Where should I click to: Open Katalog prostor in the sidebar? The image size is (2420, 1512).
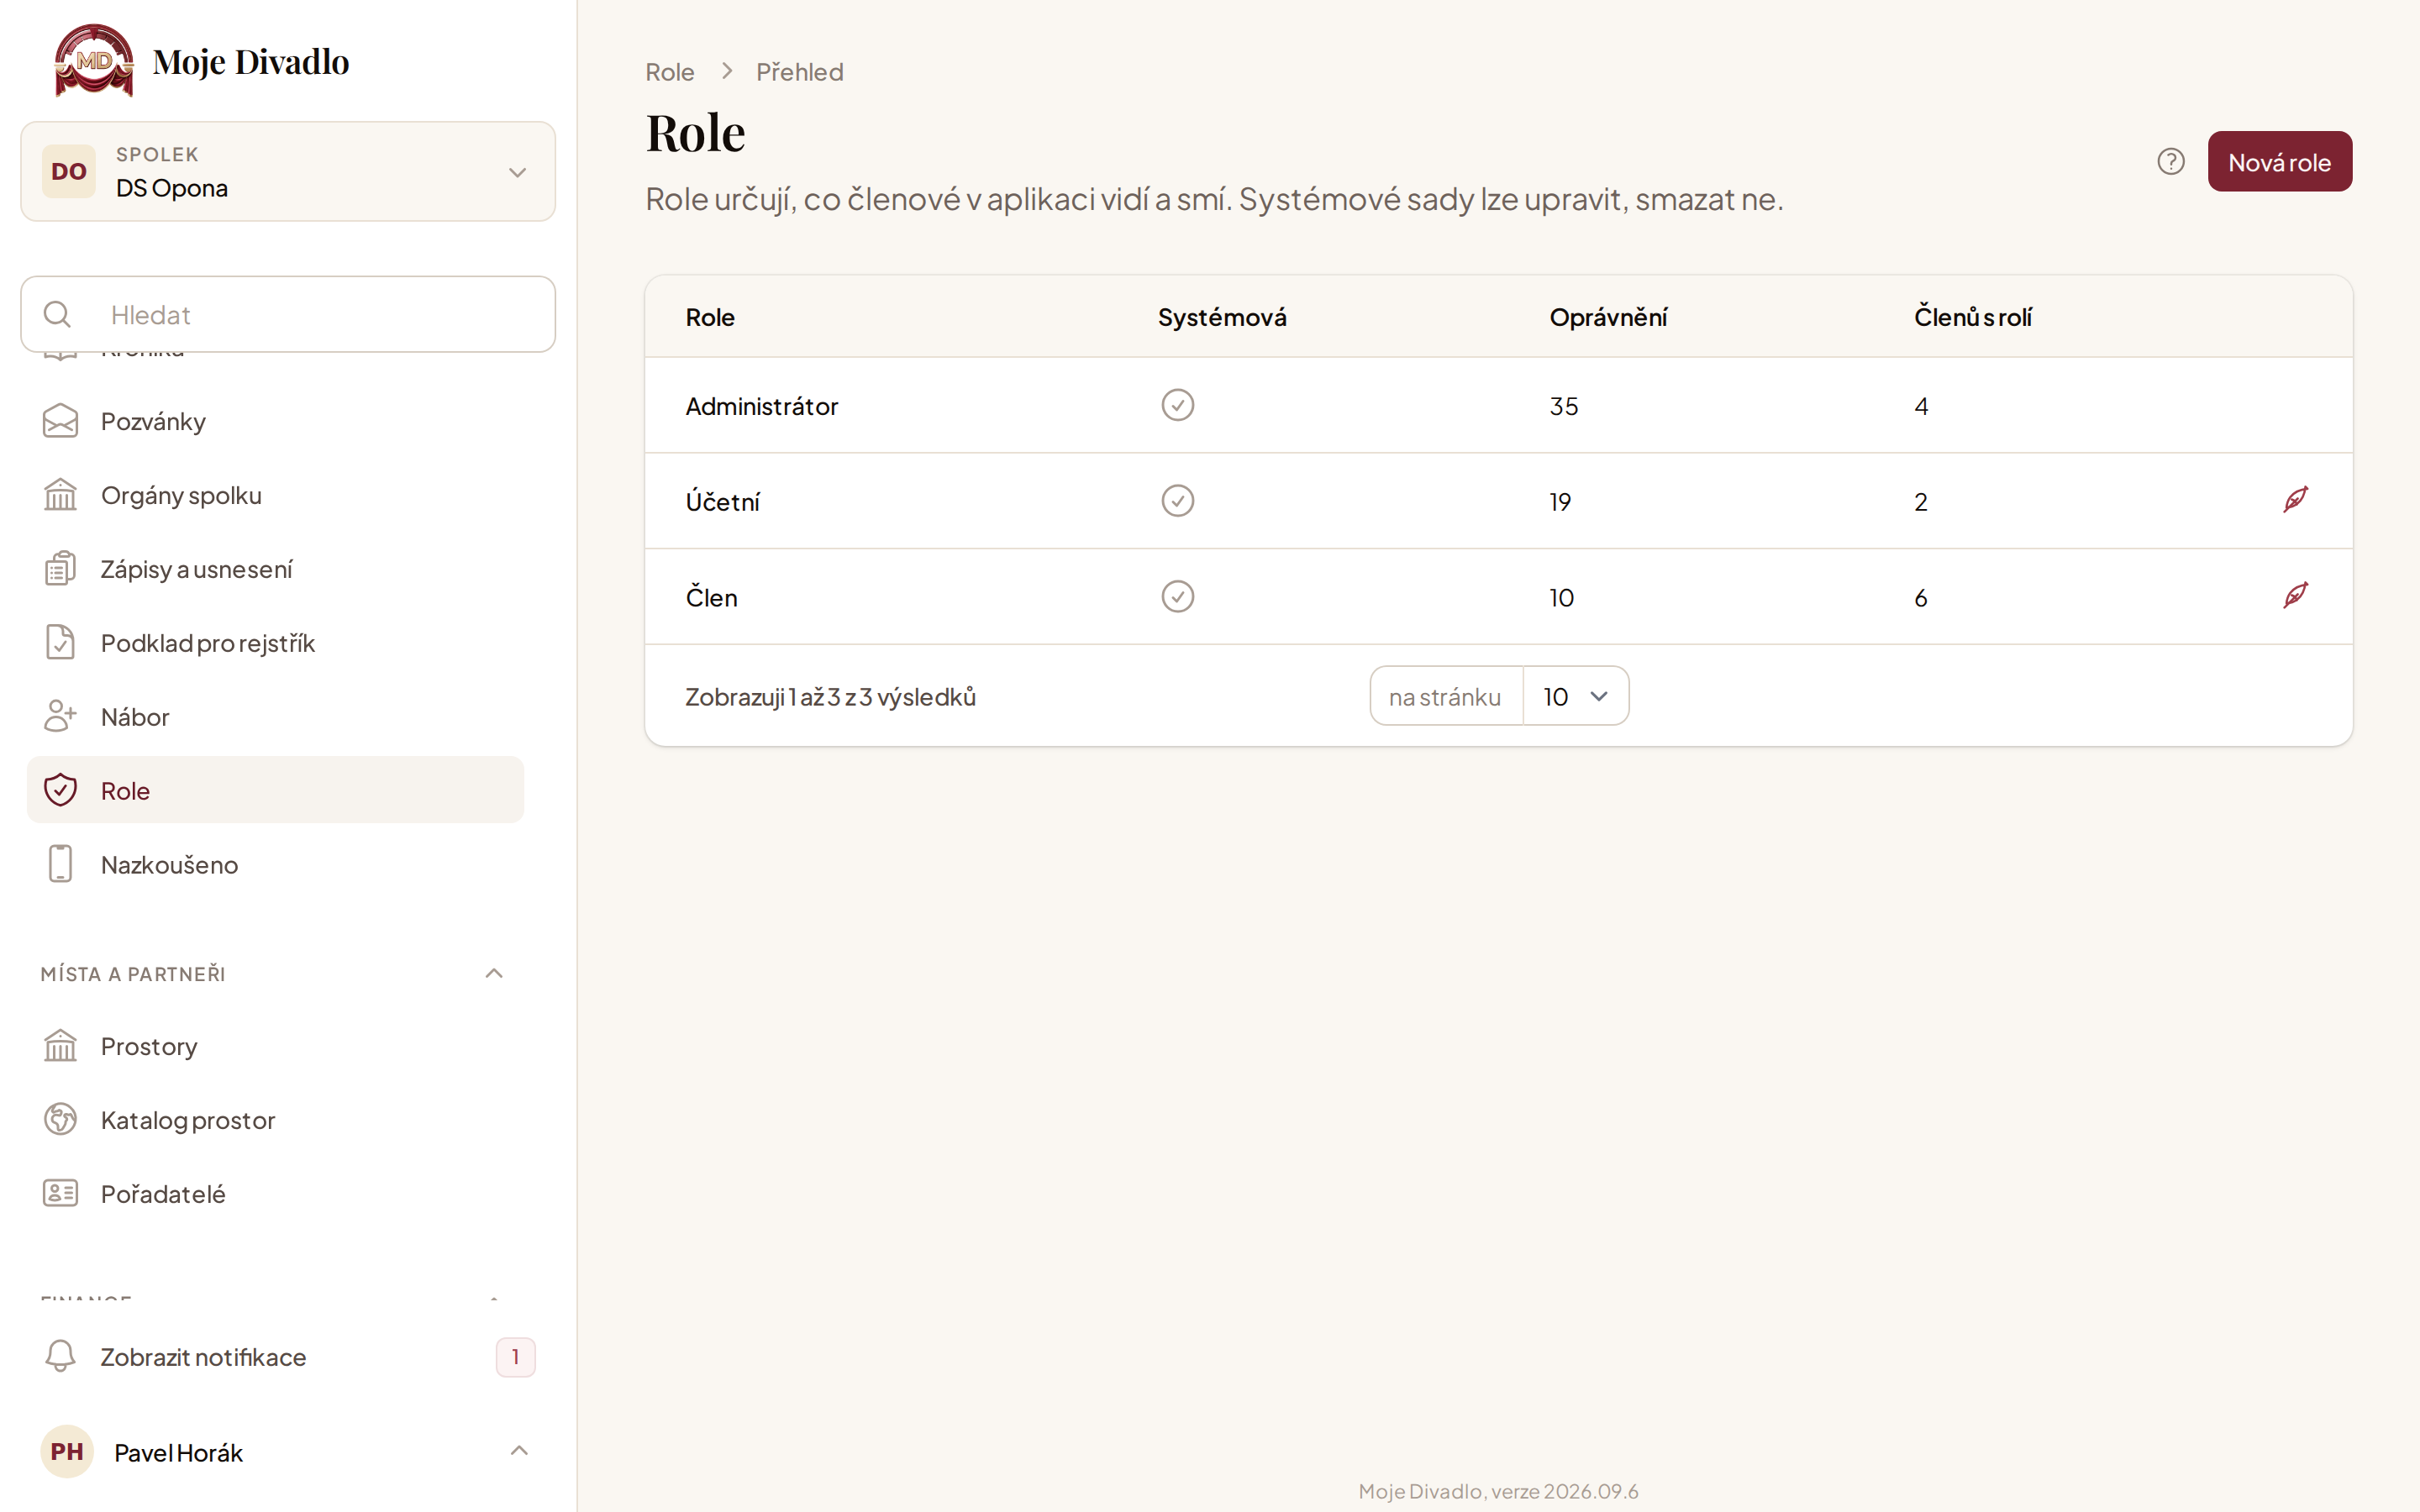click(x=275, y=1120)
